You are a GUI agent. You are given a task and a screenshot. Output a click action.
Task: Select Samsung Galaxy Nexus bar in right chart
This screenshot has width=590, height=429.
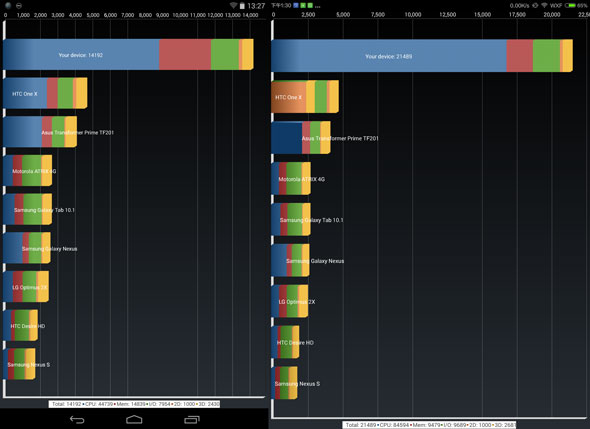point(290,260)
